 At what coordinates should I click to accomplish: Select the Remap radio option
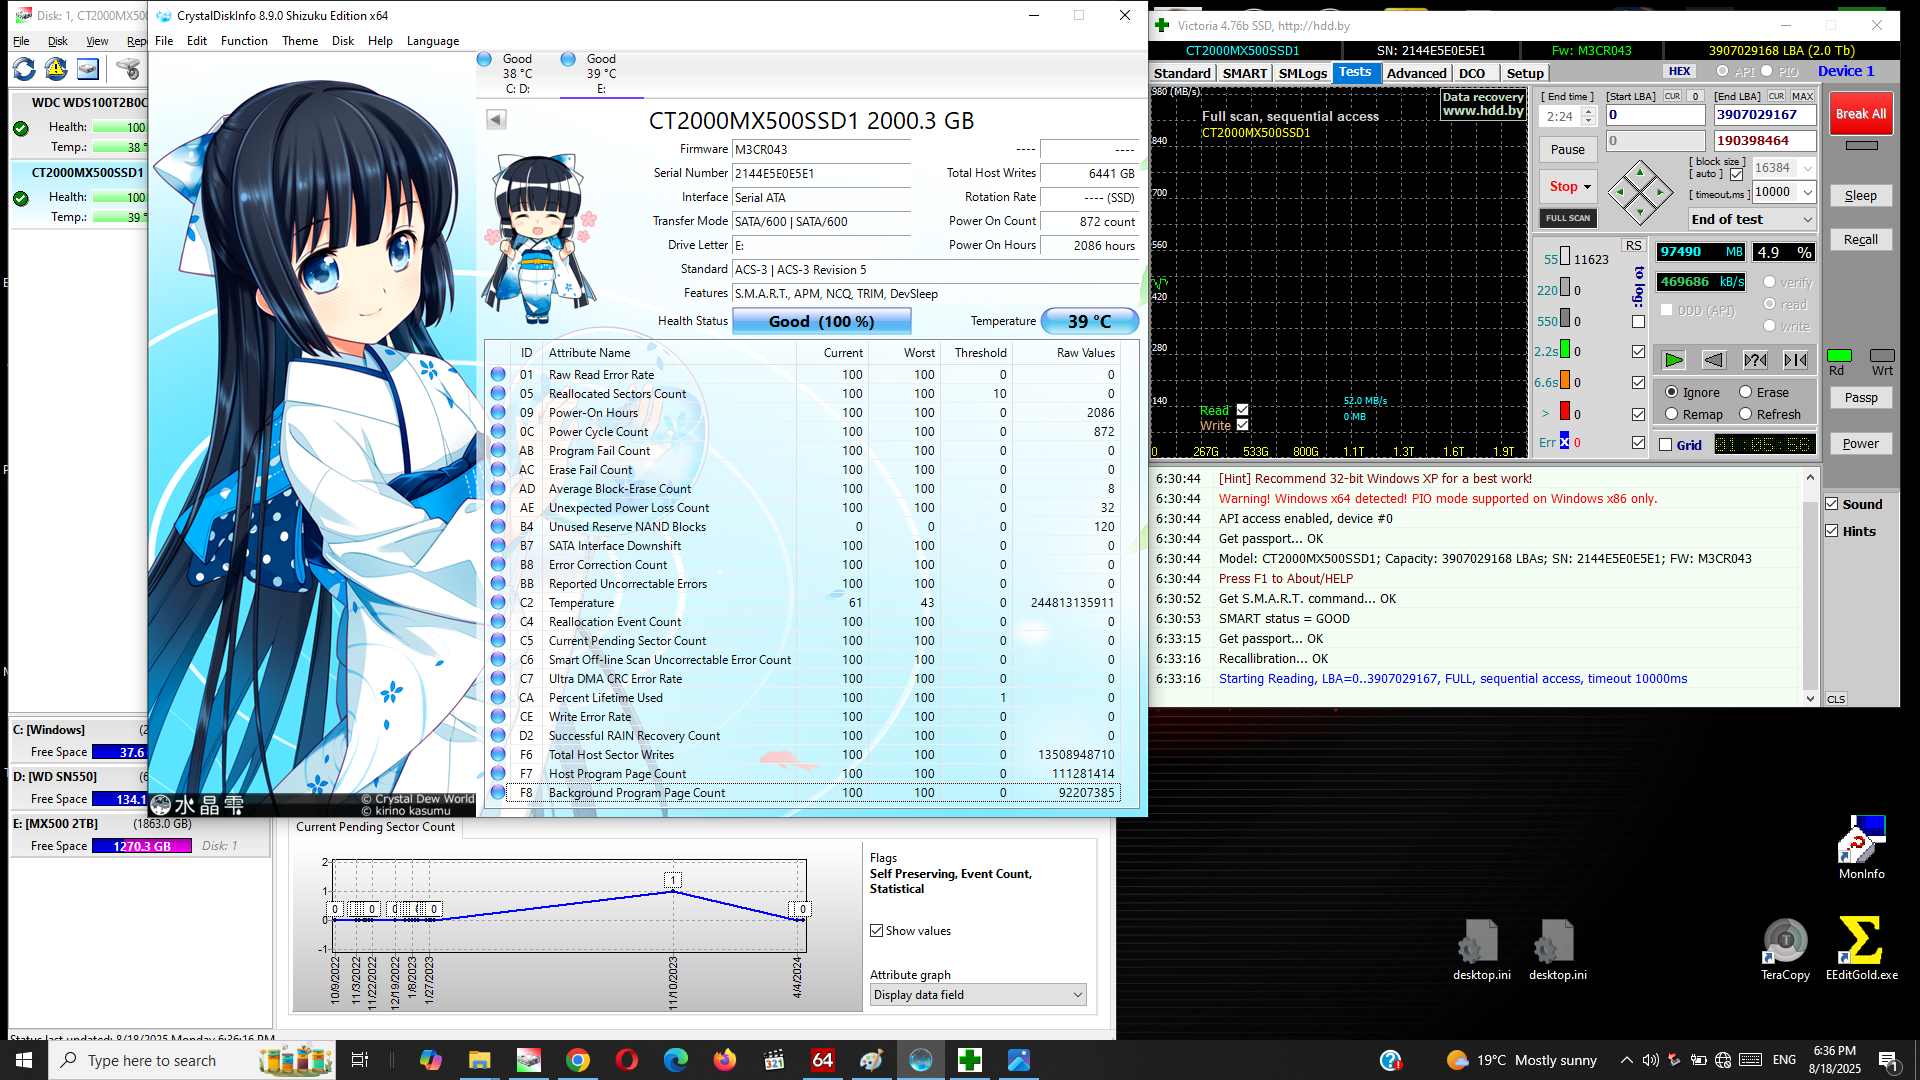1671,414
